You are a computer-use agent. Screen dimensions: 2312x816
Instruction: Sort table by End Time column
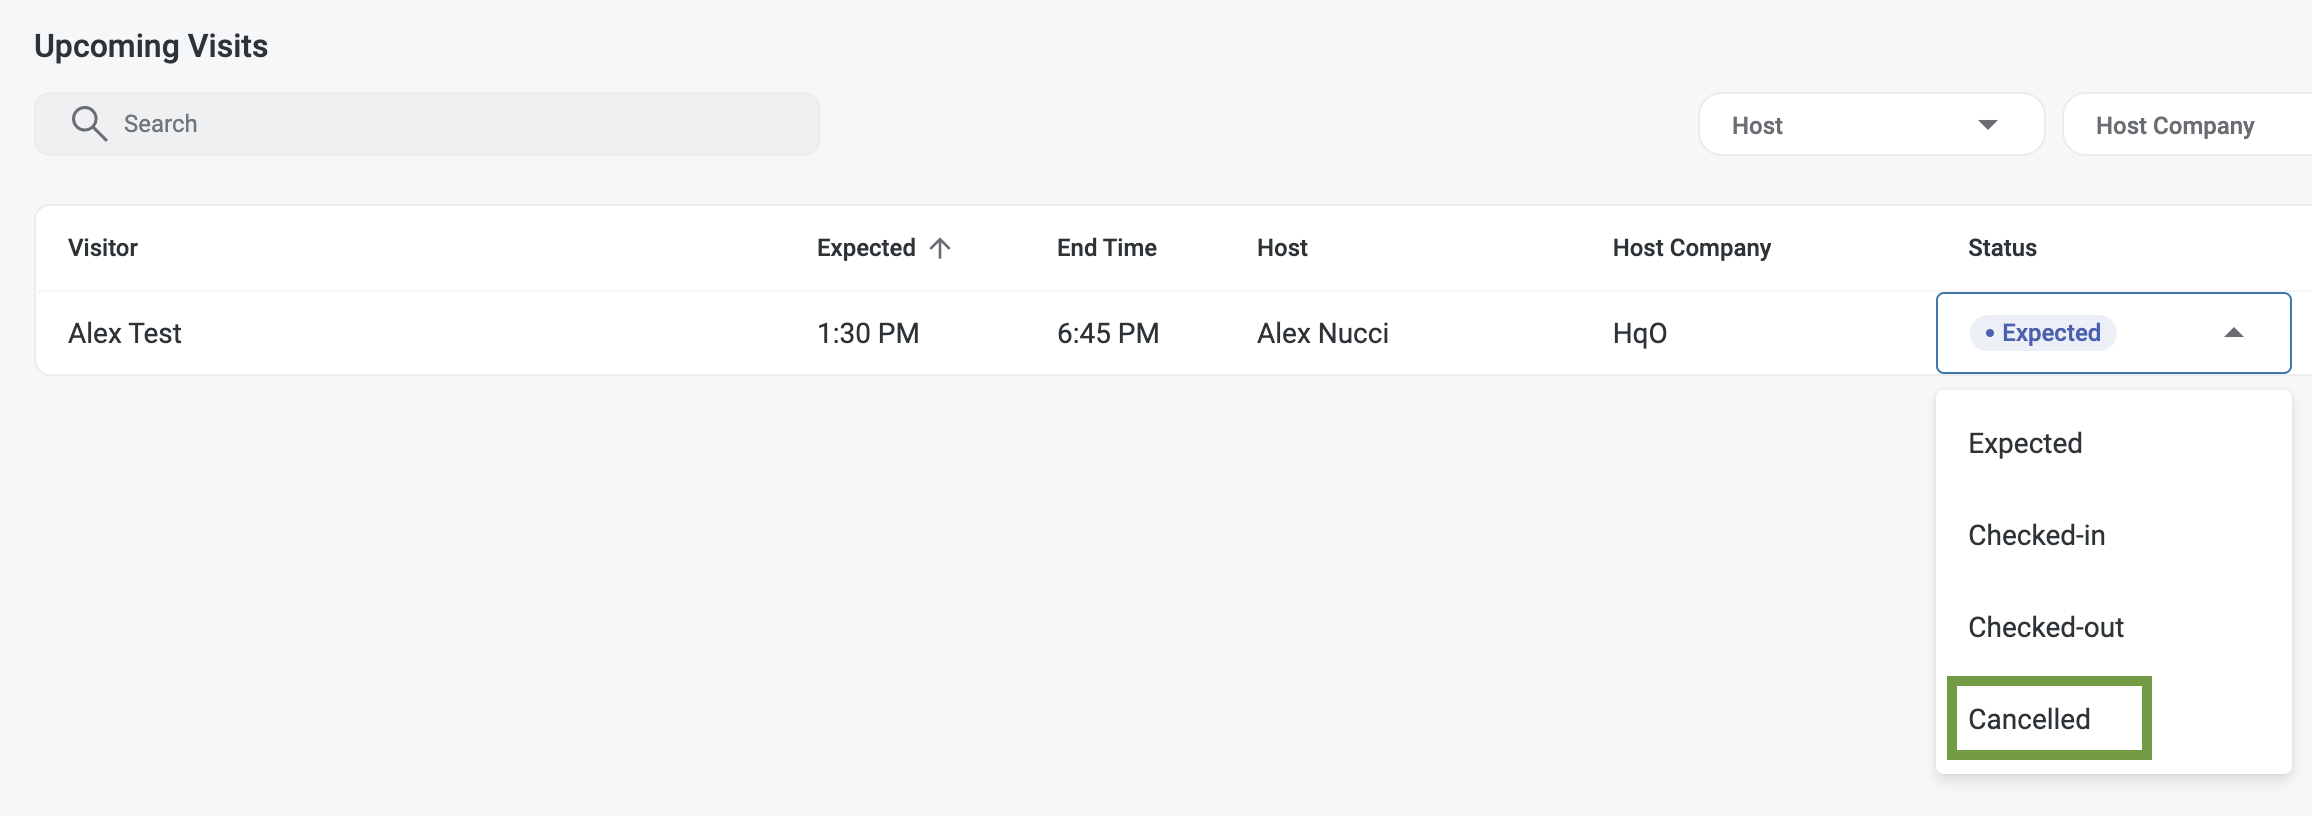coord(1106,248)
